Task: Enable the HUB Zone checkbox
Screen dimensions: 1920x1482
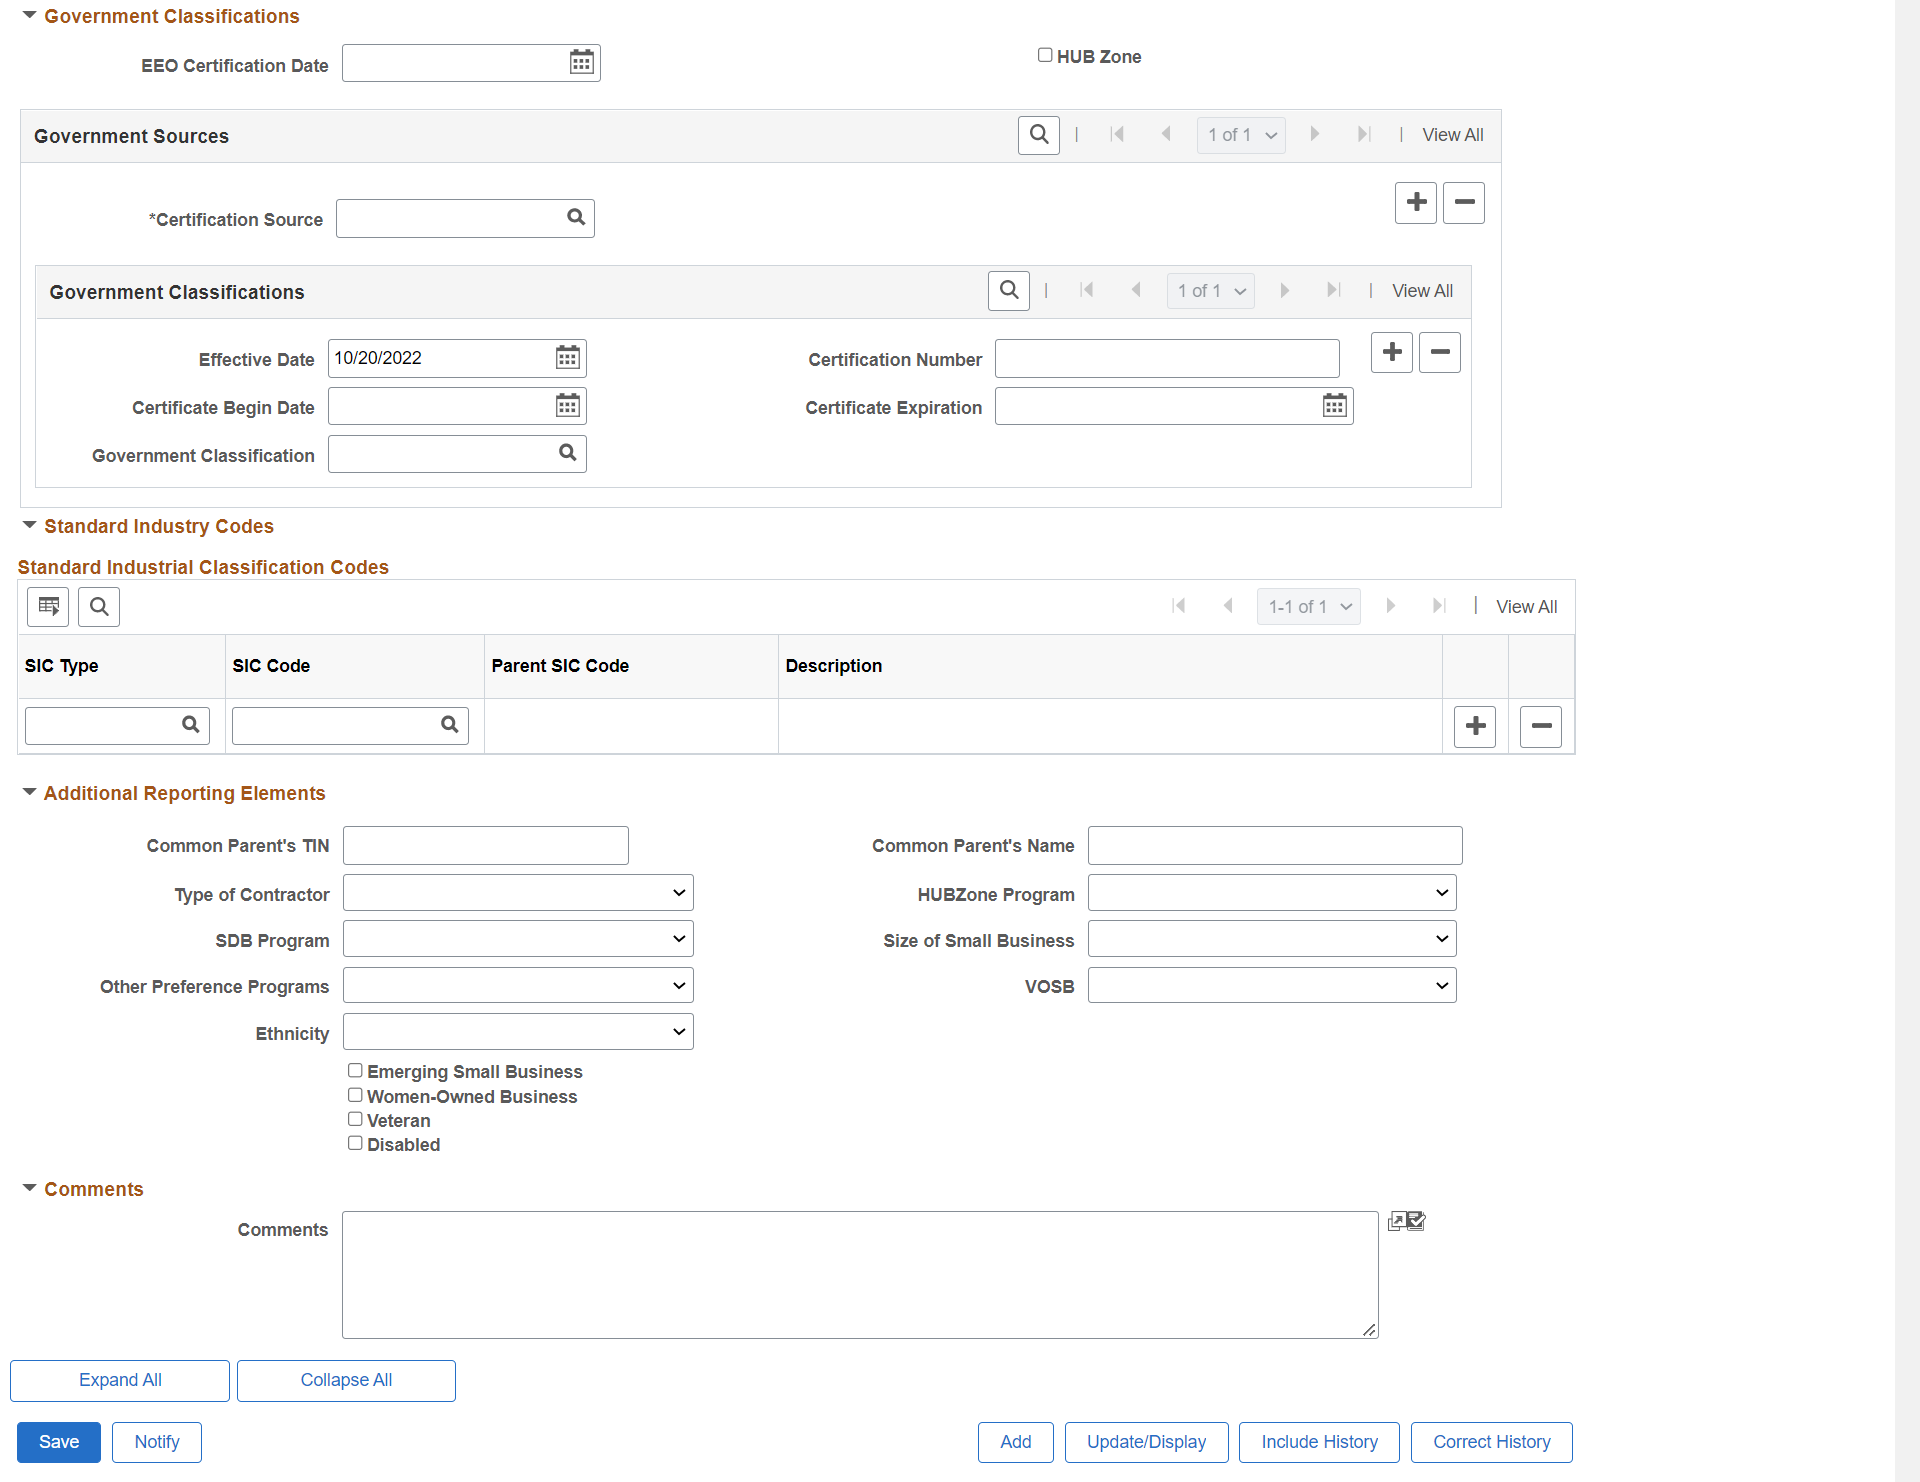Action: (x=1042, y=54)
